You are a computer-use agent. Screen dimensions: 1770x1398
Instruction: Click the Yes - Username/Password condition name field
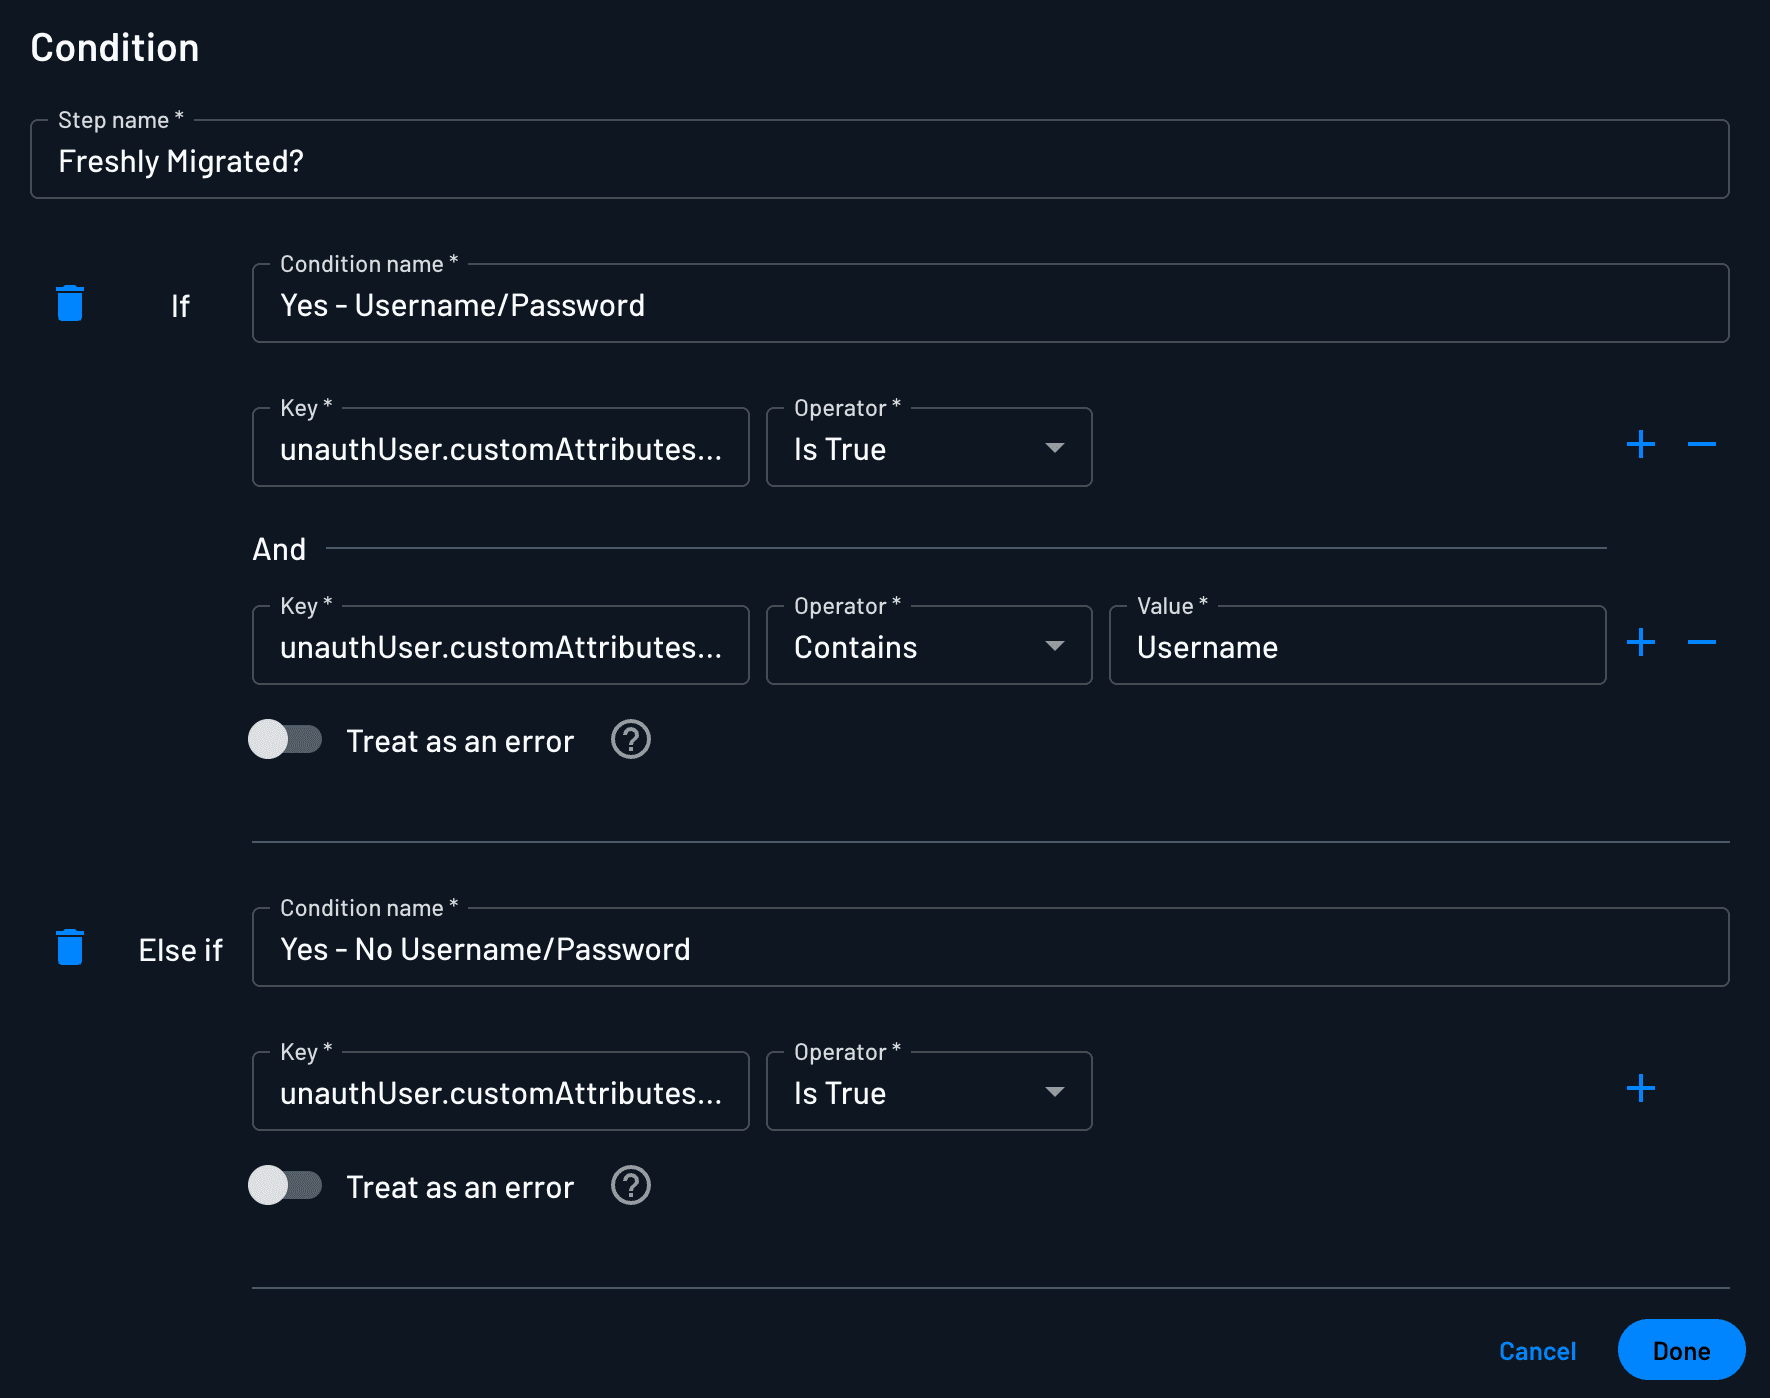coord(989,304)
